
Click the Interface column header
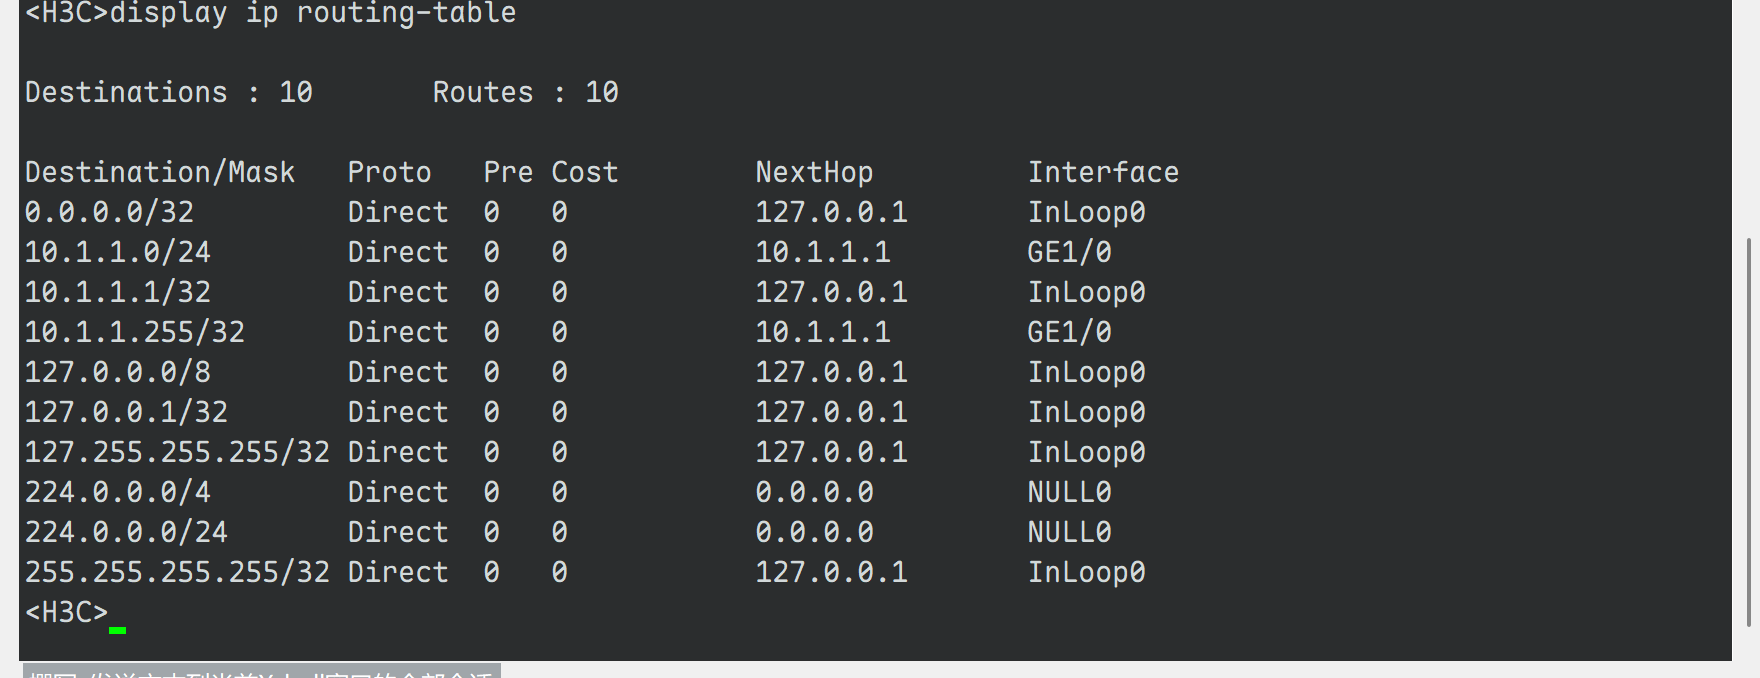tap(1103, 172)
